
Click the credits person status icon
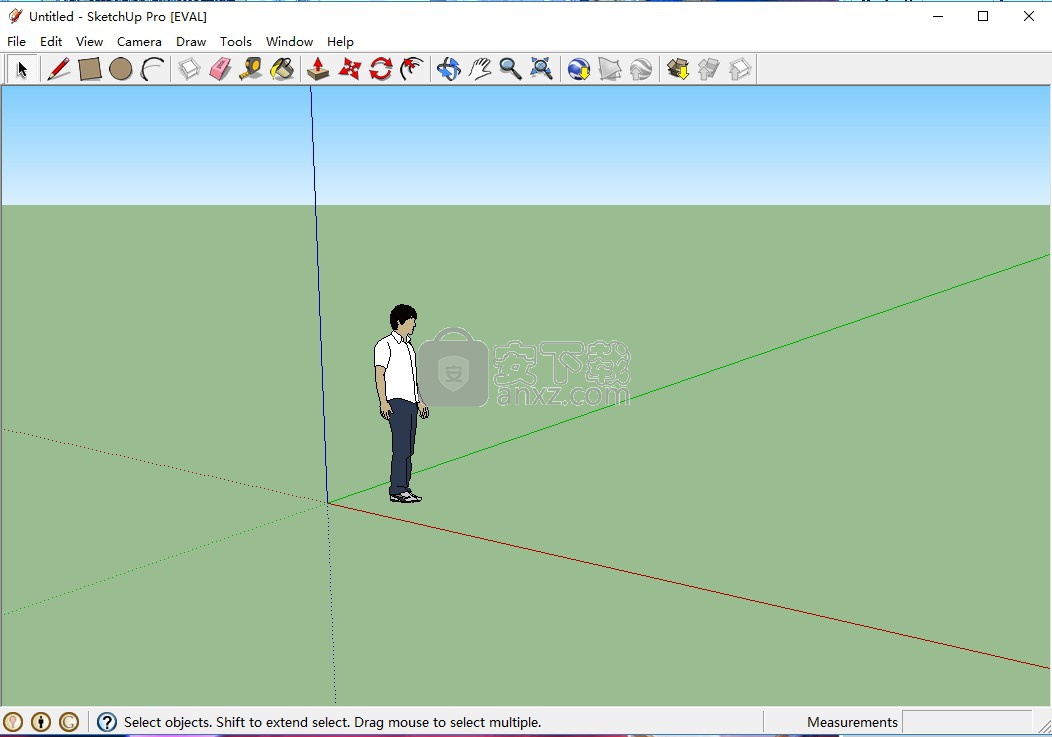point(41,722)
